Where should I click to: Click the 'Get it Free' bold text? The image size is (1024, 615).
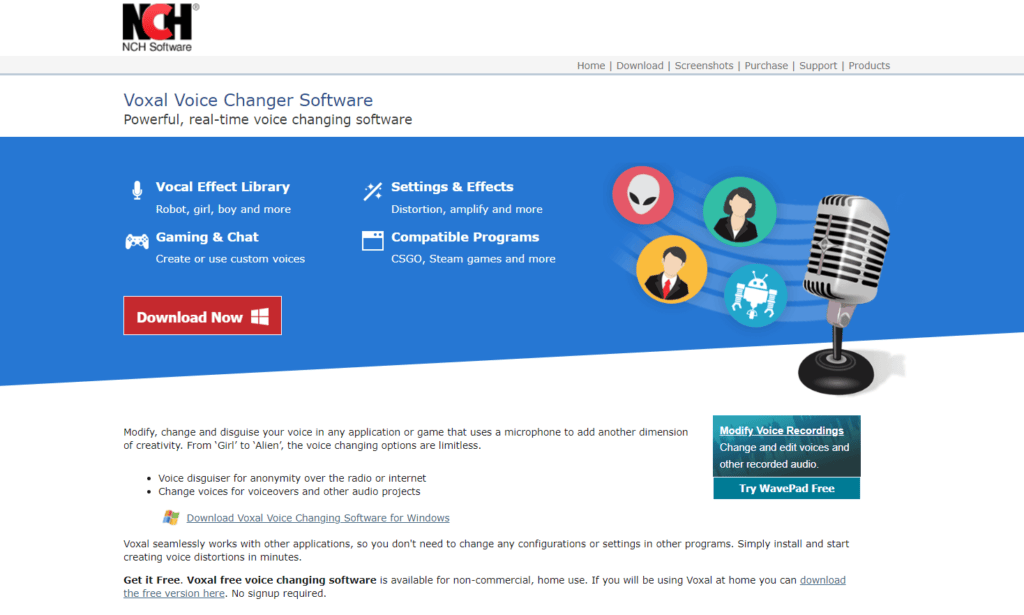[151, 580]
